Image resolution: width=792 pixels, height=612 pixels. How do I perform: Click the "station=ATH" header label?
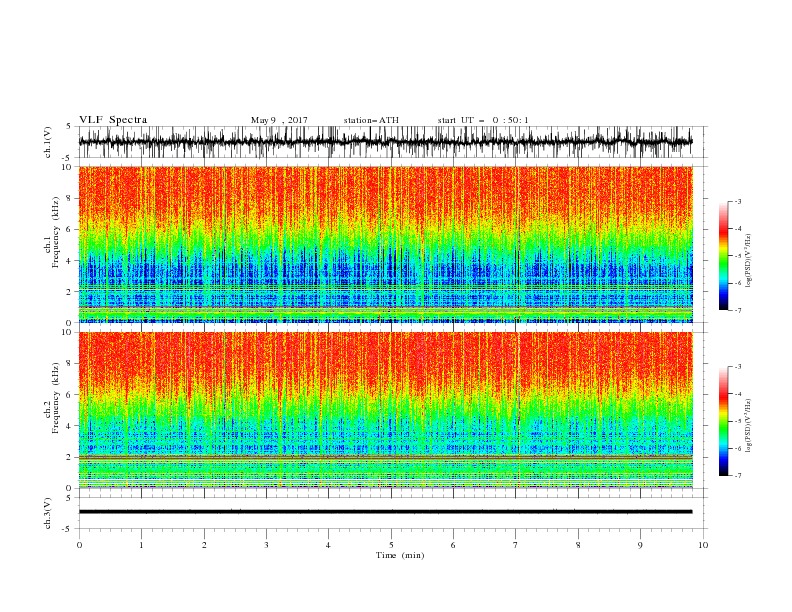[371, 120]
